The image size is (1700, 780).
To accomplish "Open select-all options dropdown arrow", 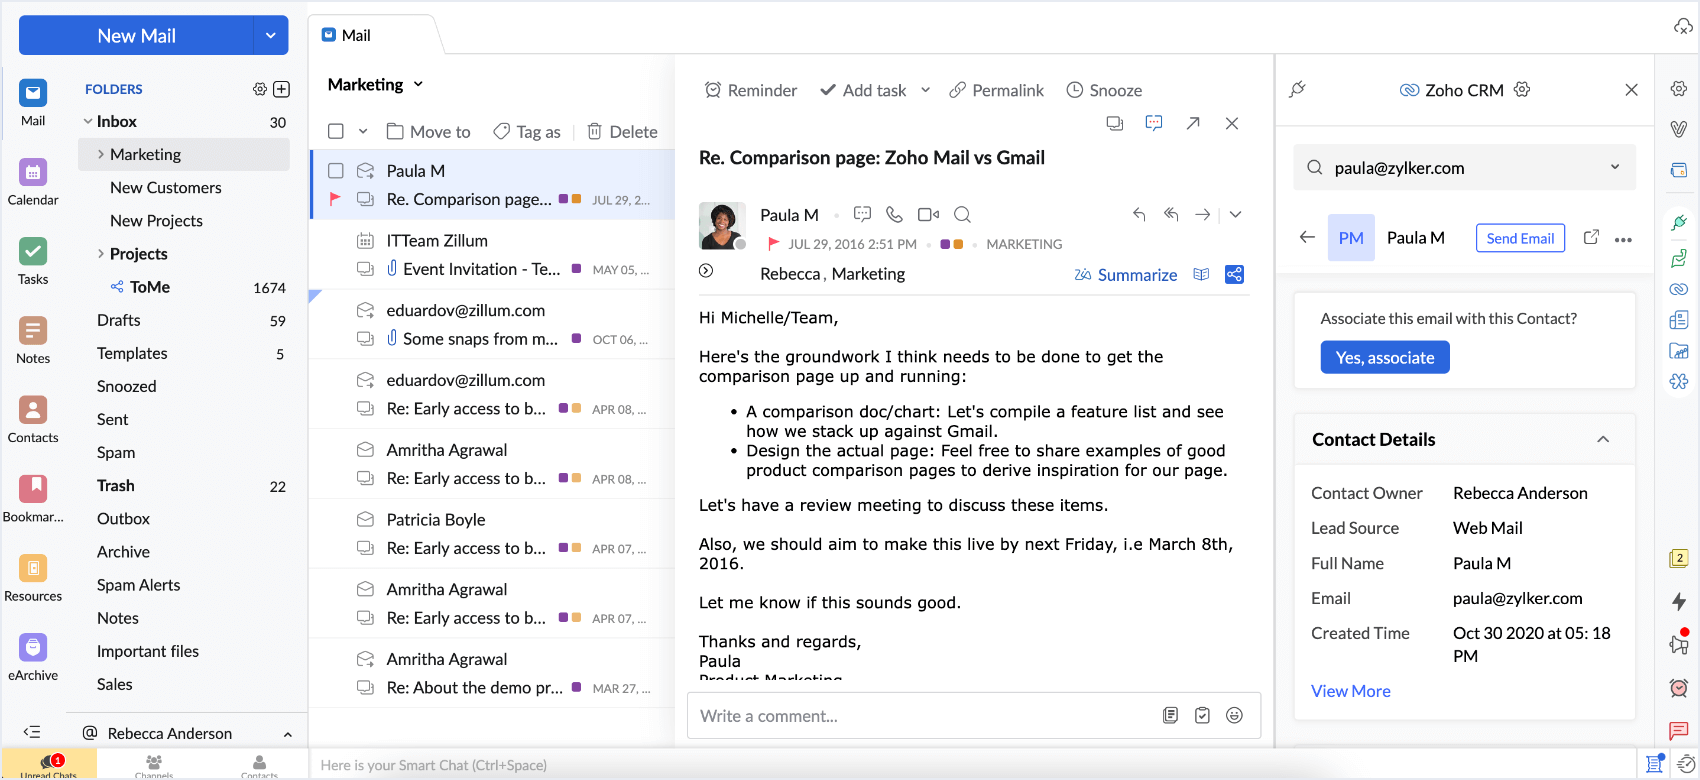I will coord(363,131).
